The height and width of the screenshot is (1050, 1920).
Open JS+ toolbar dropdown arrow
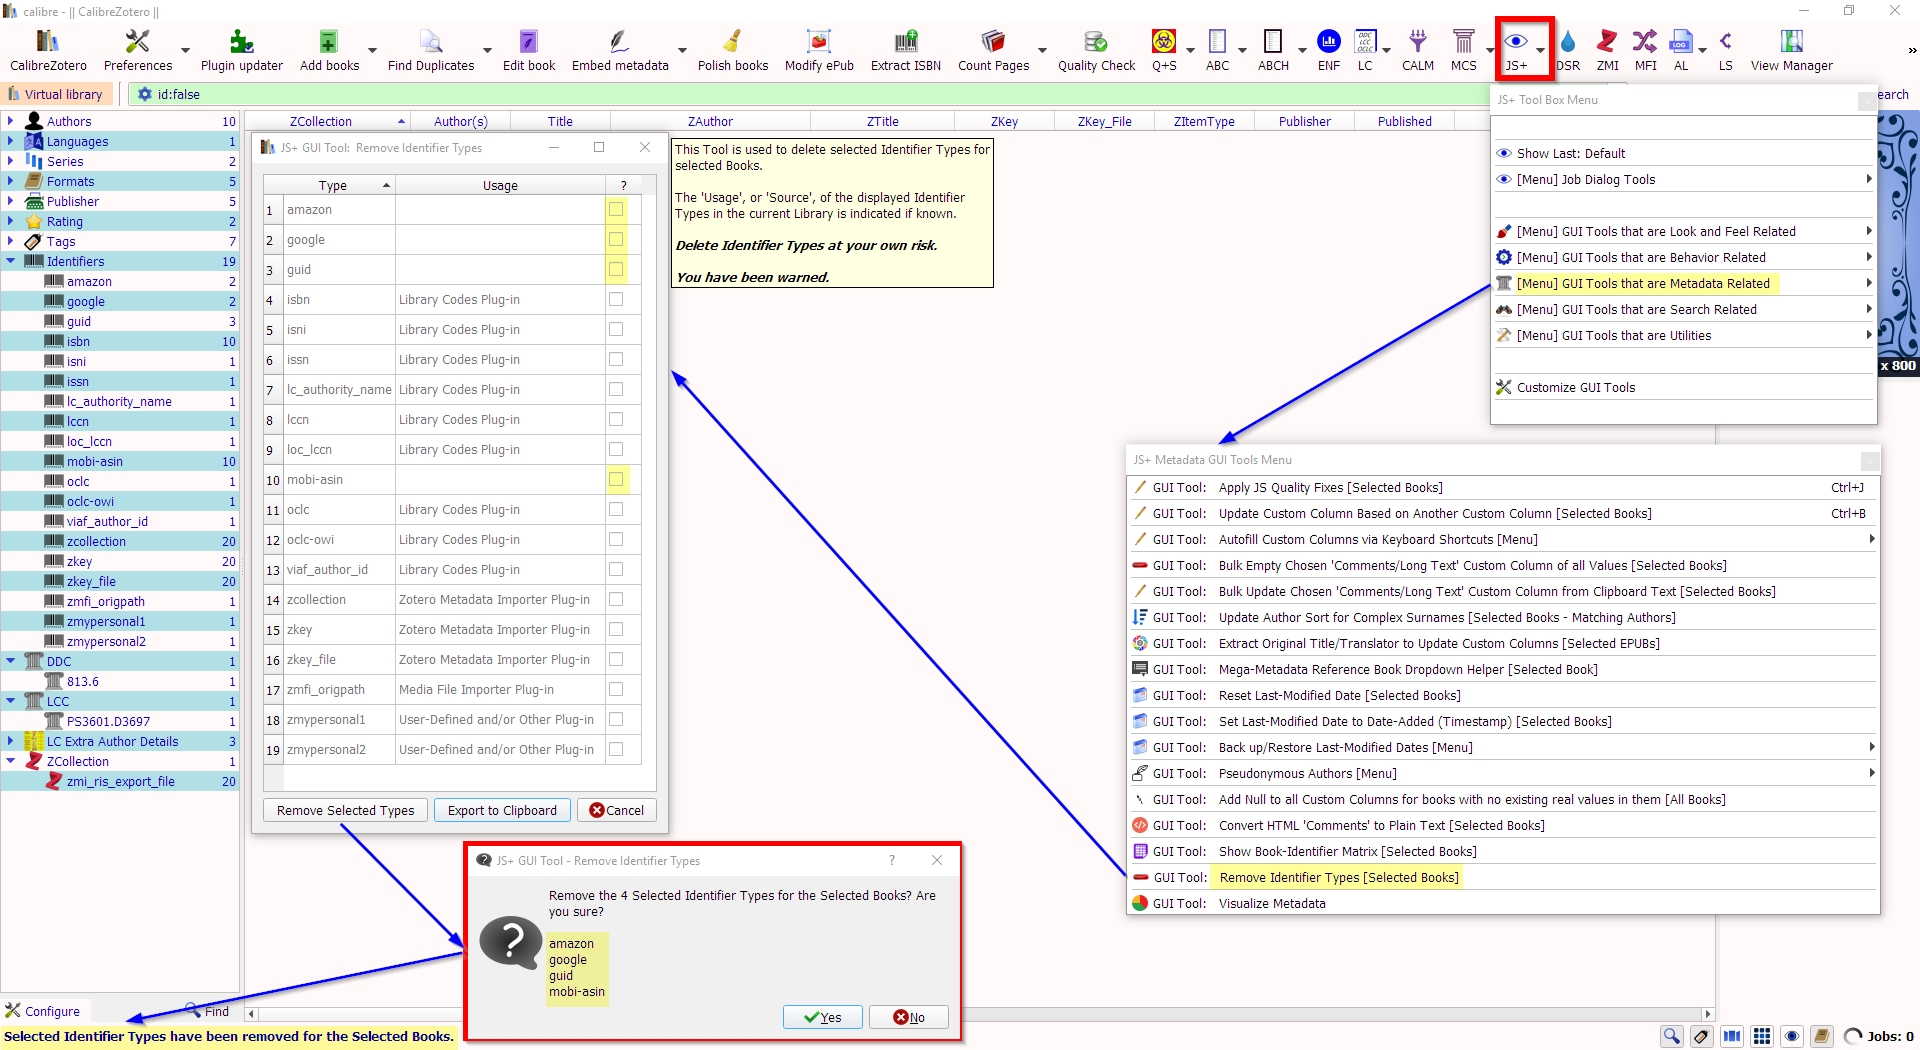(1540, 50)
